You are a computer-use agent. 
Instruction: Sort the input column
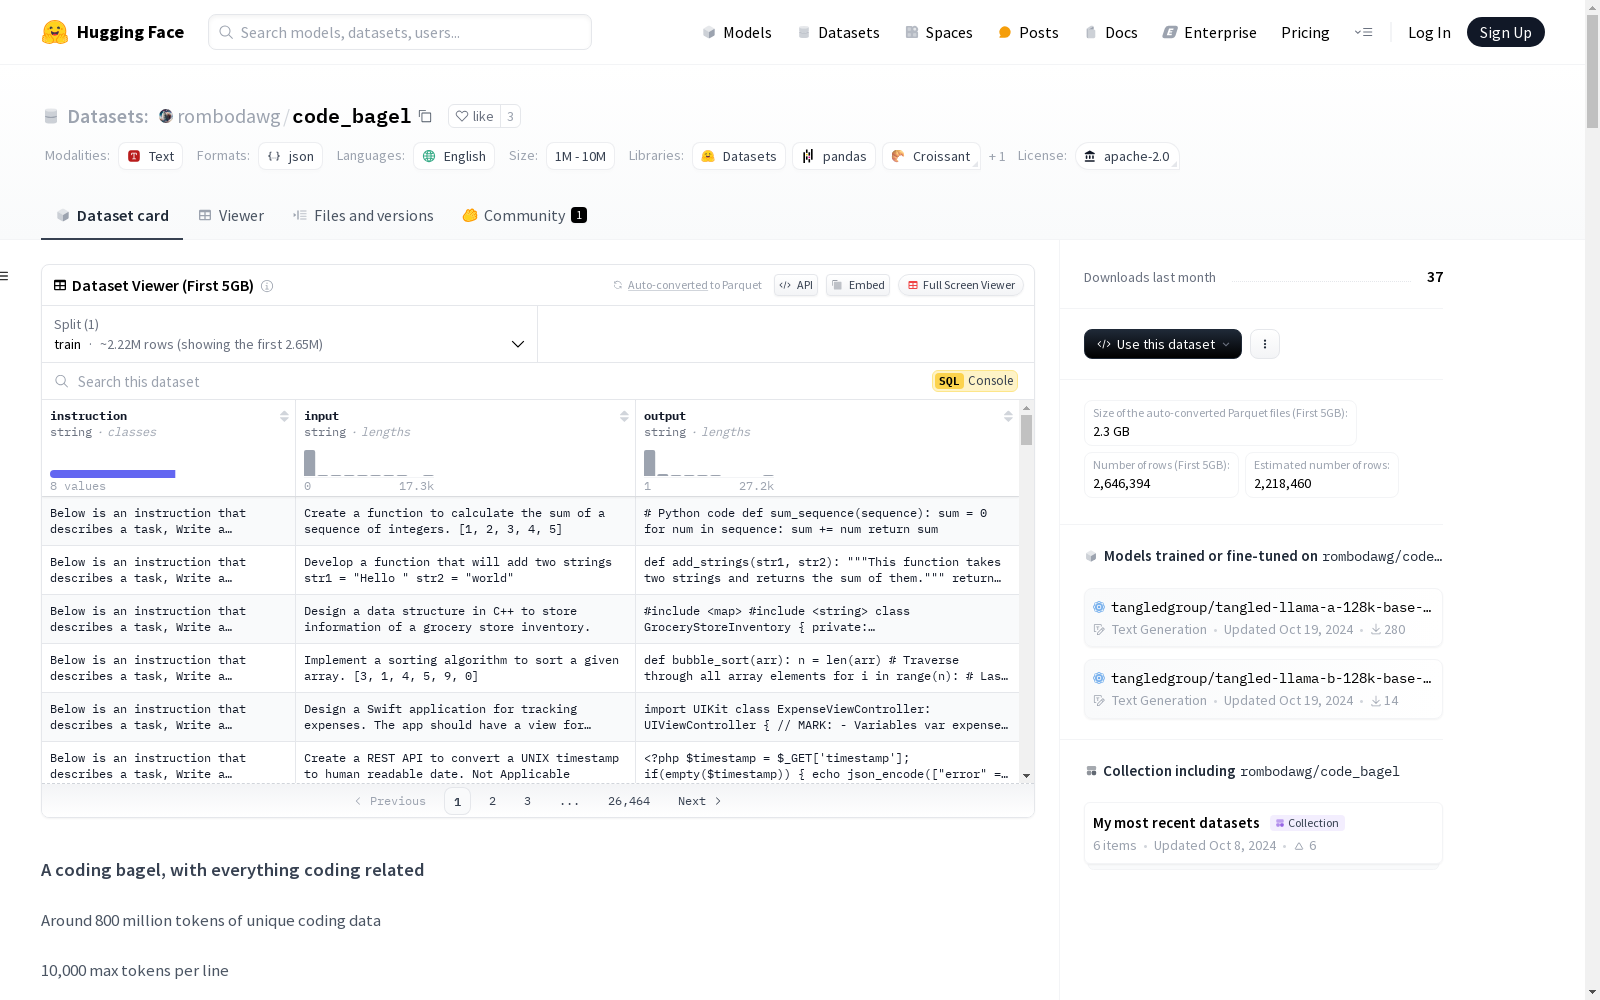624,416
